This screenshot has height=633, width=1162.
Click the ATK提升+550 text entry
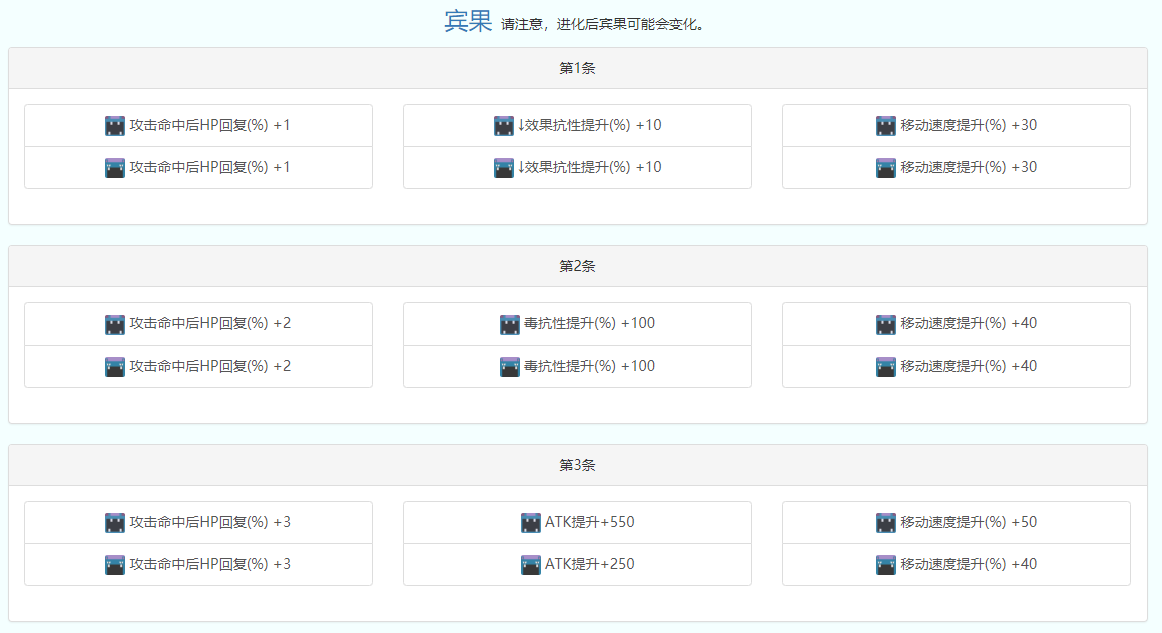(x=589, y=522)
